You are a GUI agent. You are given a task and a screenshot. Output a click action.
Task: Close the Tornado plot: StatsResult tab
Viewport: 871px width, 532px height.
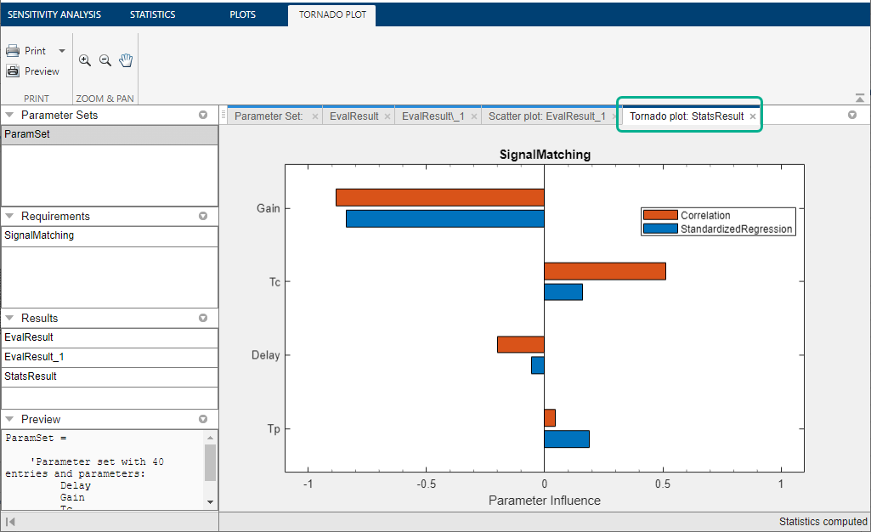point(753,117)
